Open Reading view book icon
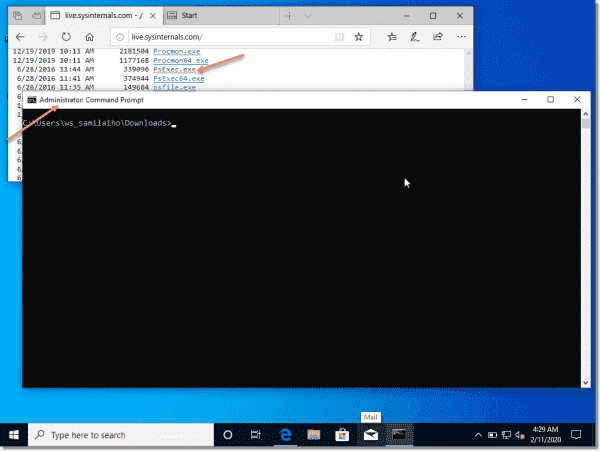Screen dimensions: 600x451 point(340,37)
